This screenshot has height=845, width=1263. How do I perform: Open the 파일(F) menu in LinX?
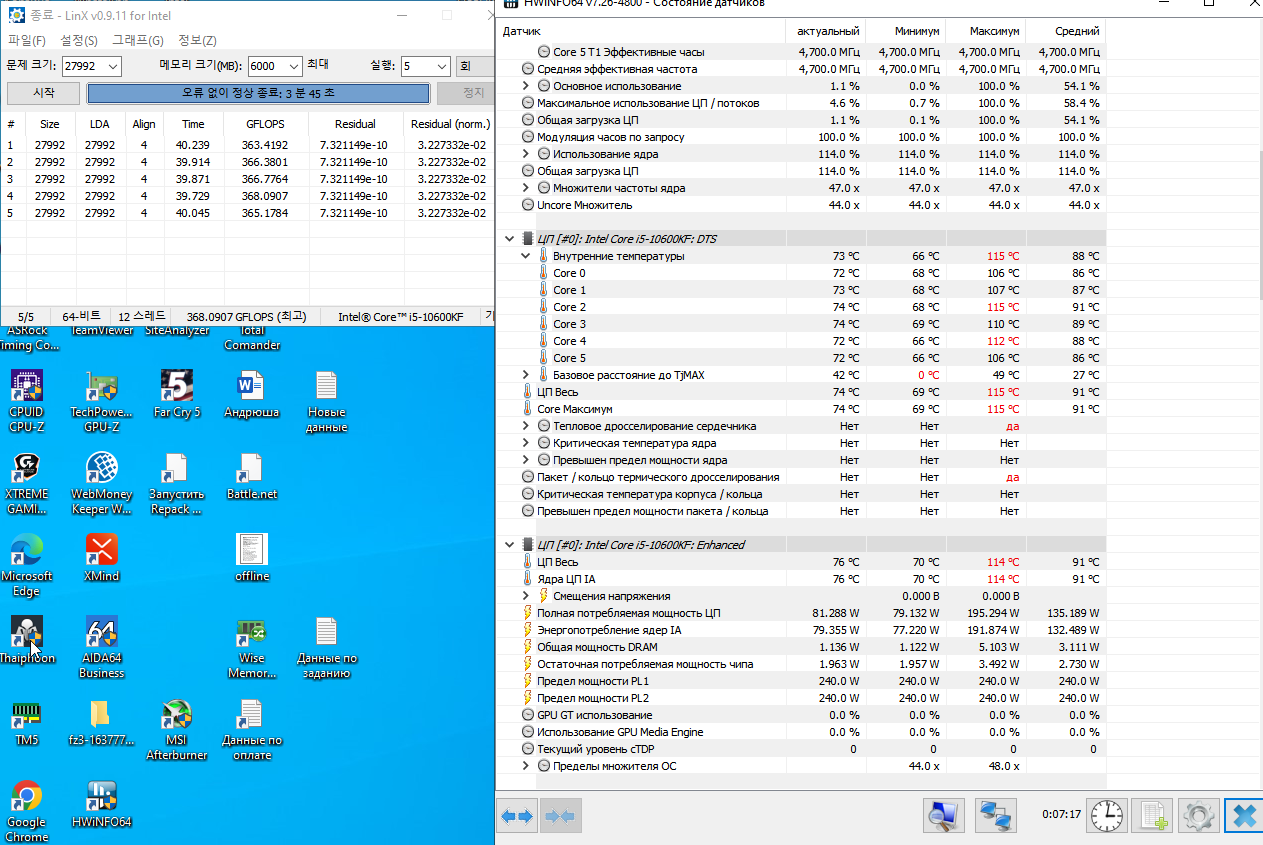[27, 41]
